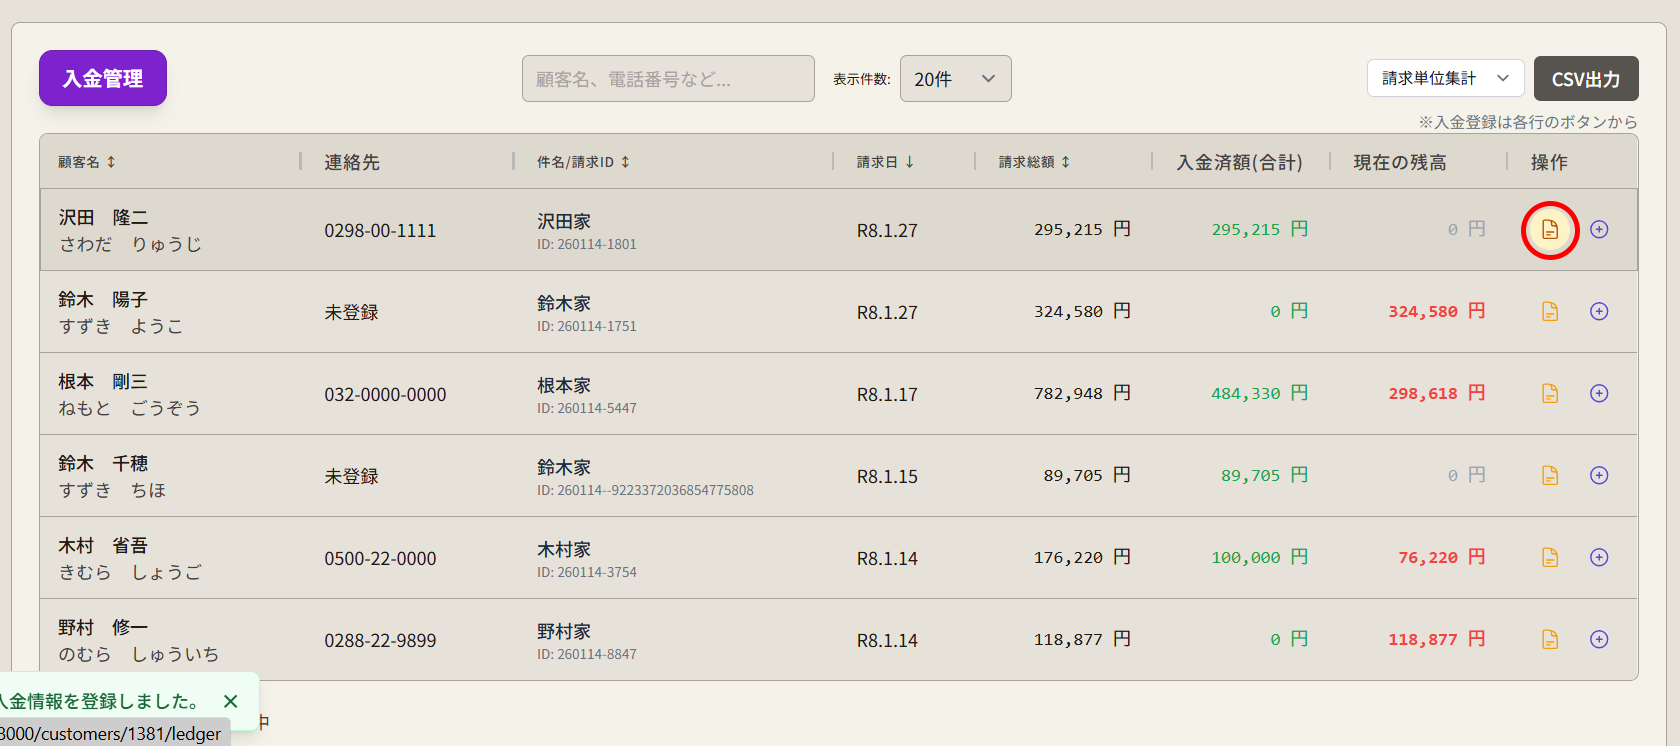The width and height of the screenshot is (1680, 746).
Task: Sort by 請求総額 column header
Action: (x=1034, y=162)
